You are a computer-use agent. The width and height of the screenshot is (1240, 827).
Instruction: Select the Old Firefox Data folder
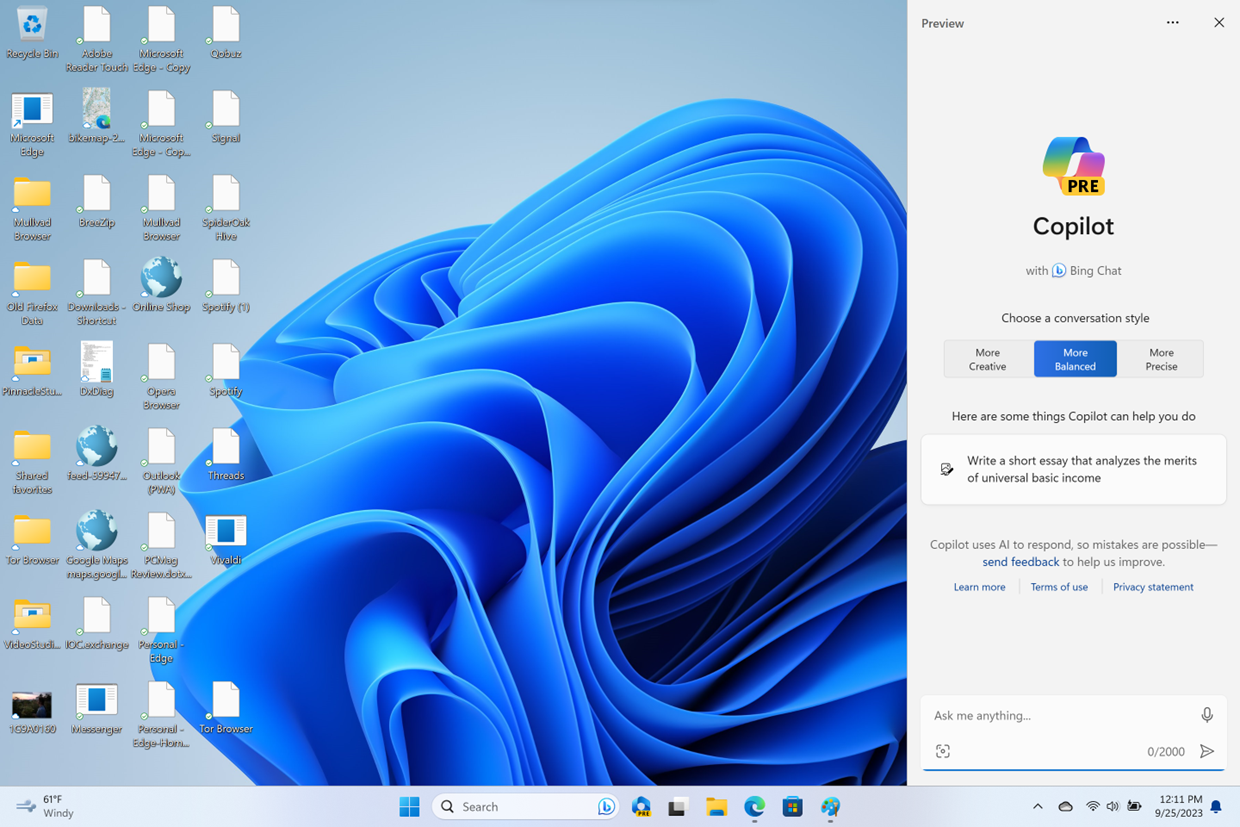(x=32, y=293)
